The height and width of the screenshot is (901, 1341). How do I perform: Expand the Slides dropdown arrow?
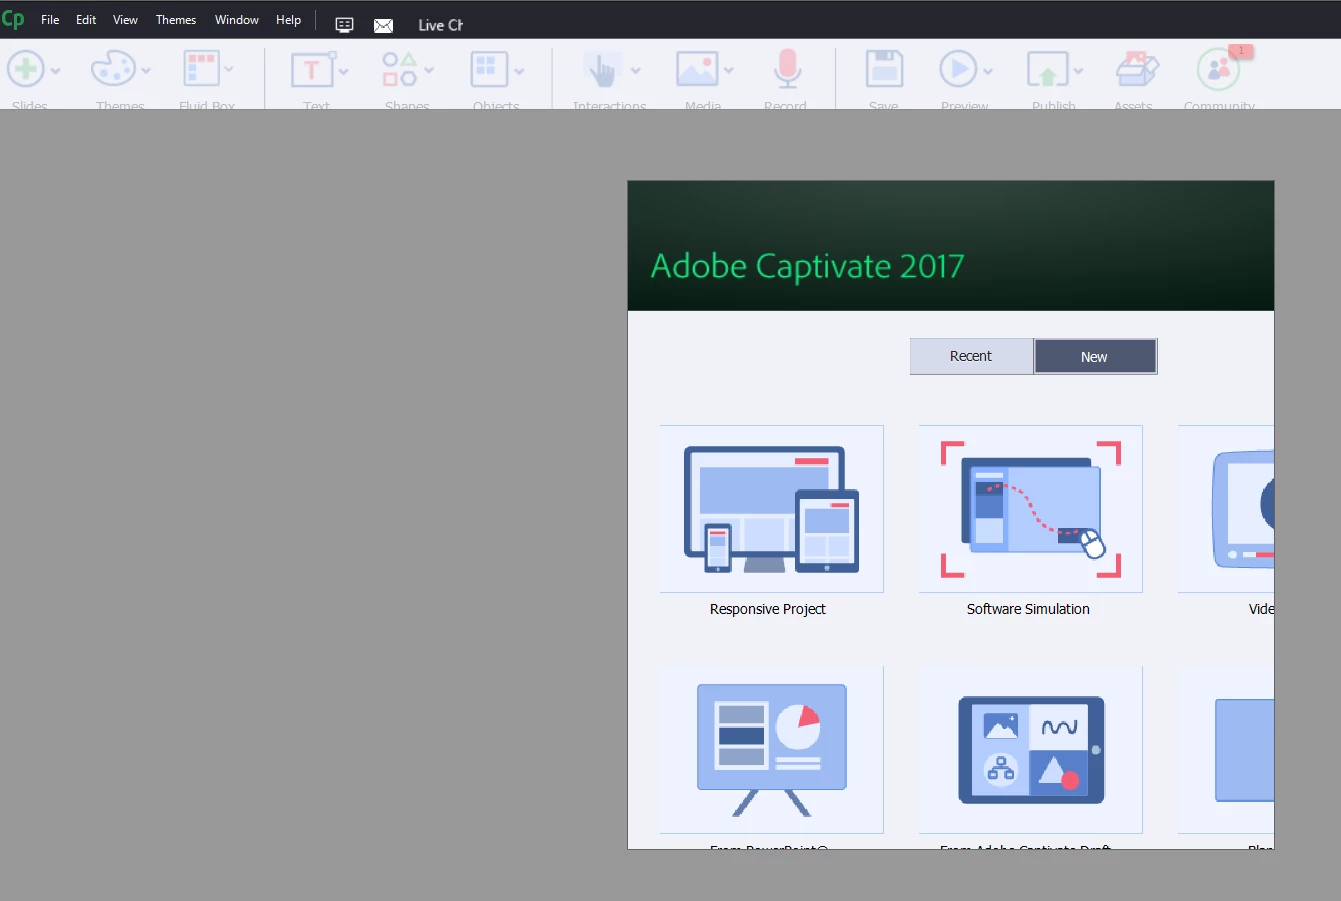55,71
